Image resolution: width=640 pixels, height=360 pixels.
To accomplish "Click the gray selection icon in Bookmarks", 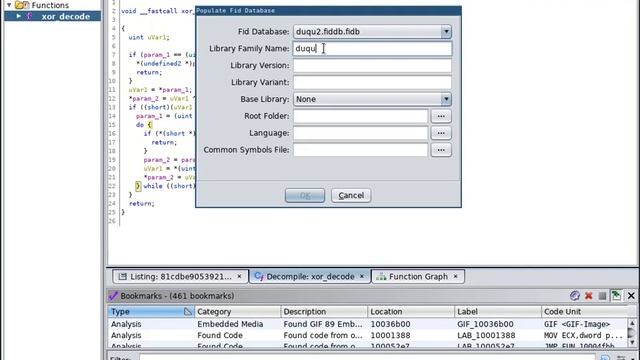I will 602,296.
